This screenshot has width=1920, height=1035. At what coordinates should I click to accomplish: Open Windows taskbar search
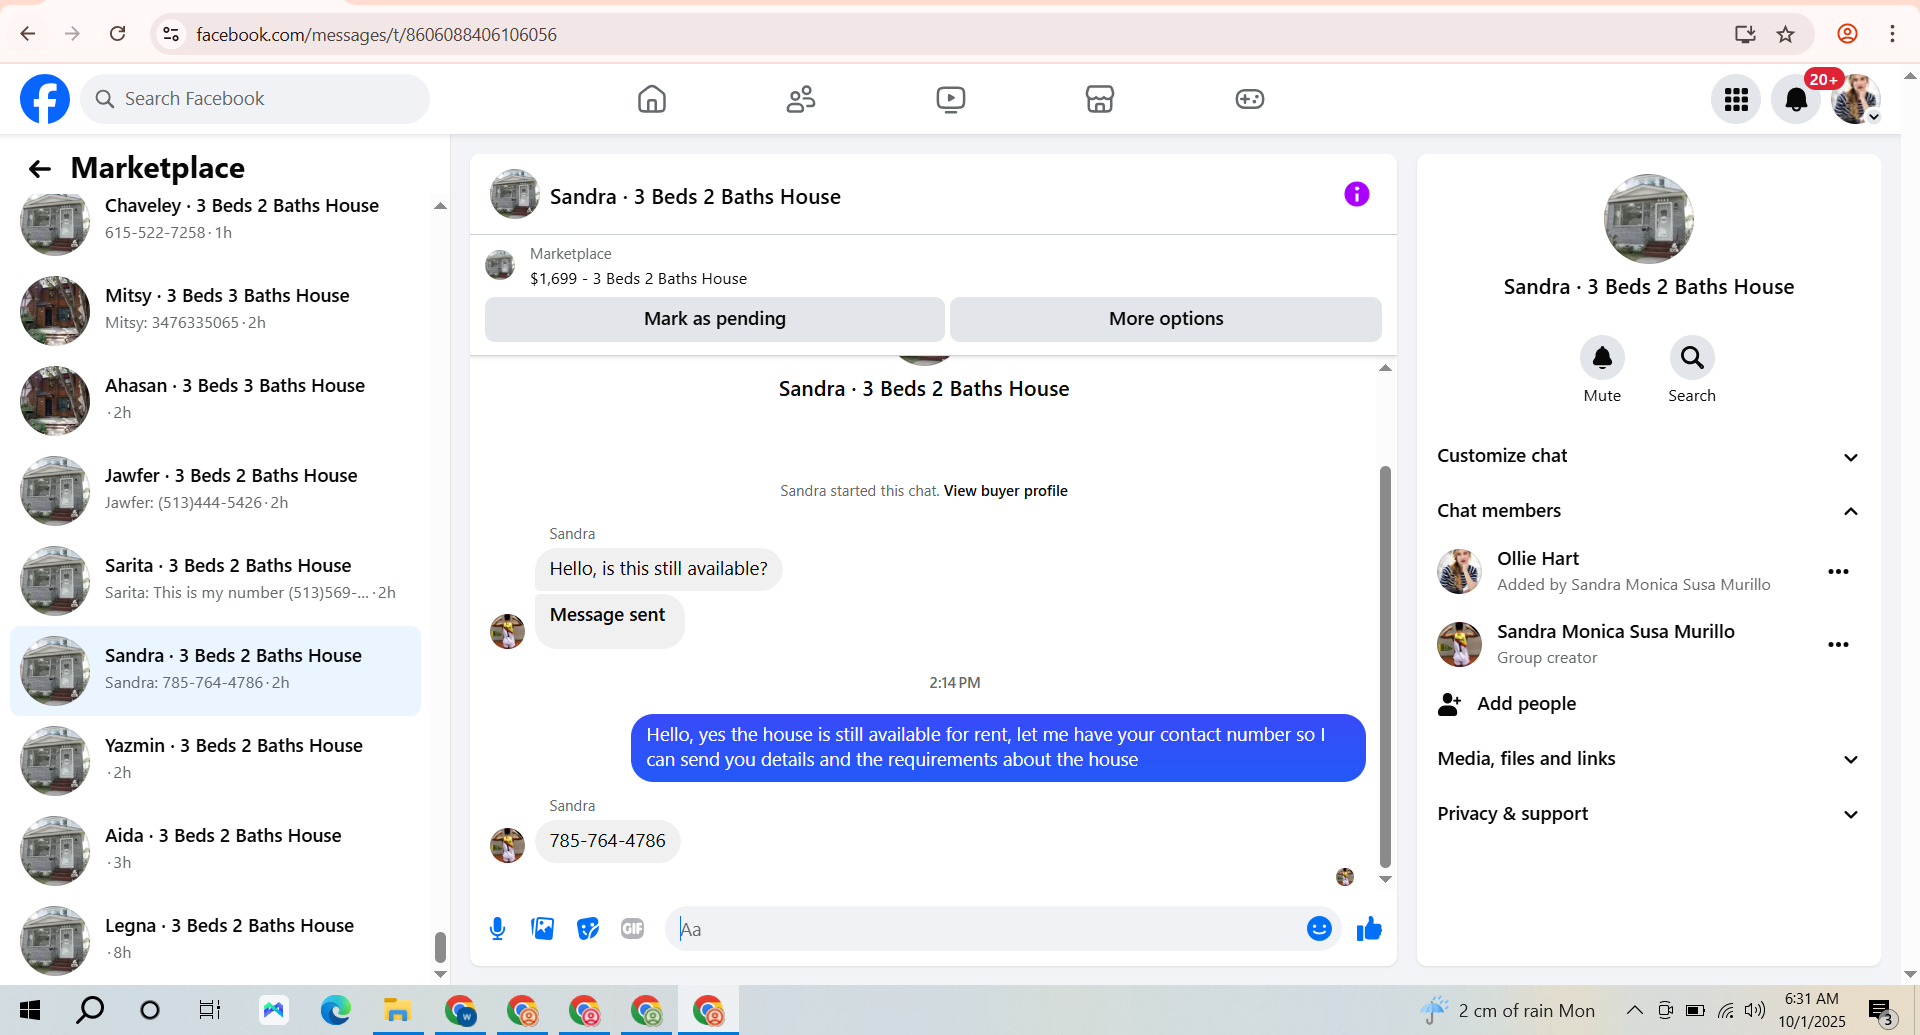[x=90, y=1010]
